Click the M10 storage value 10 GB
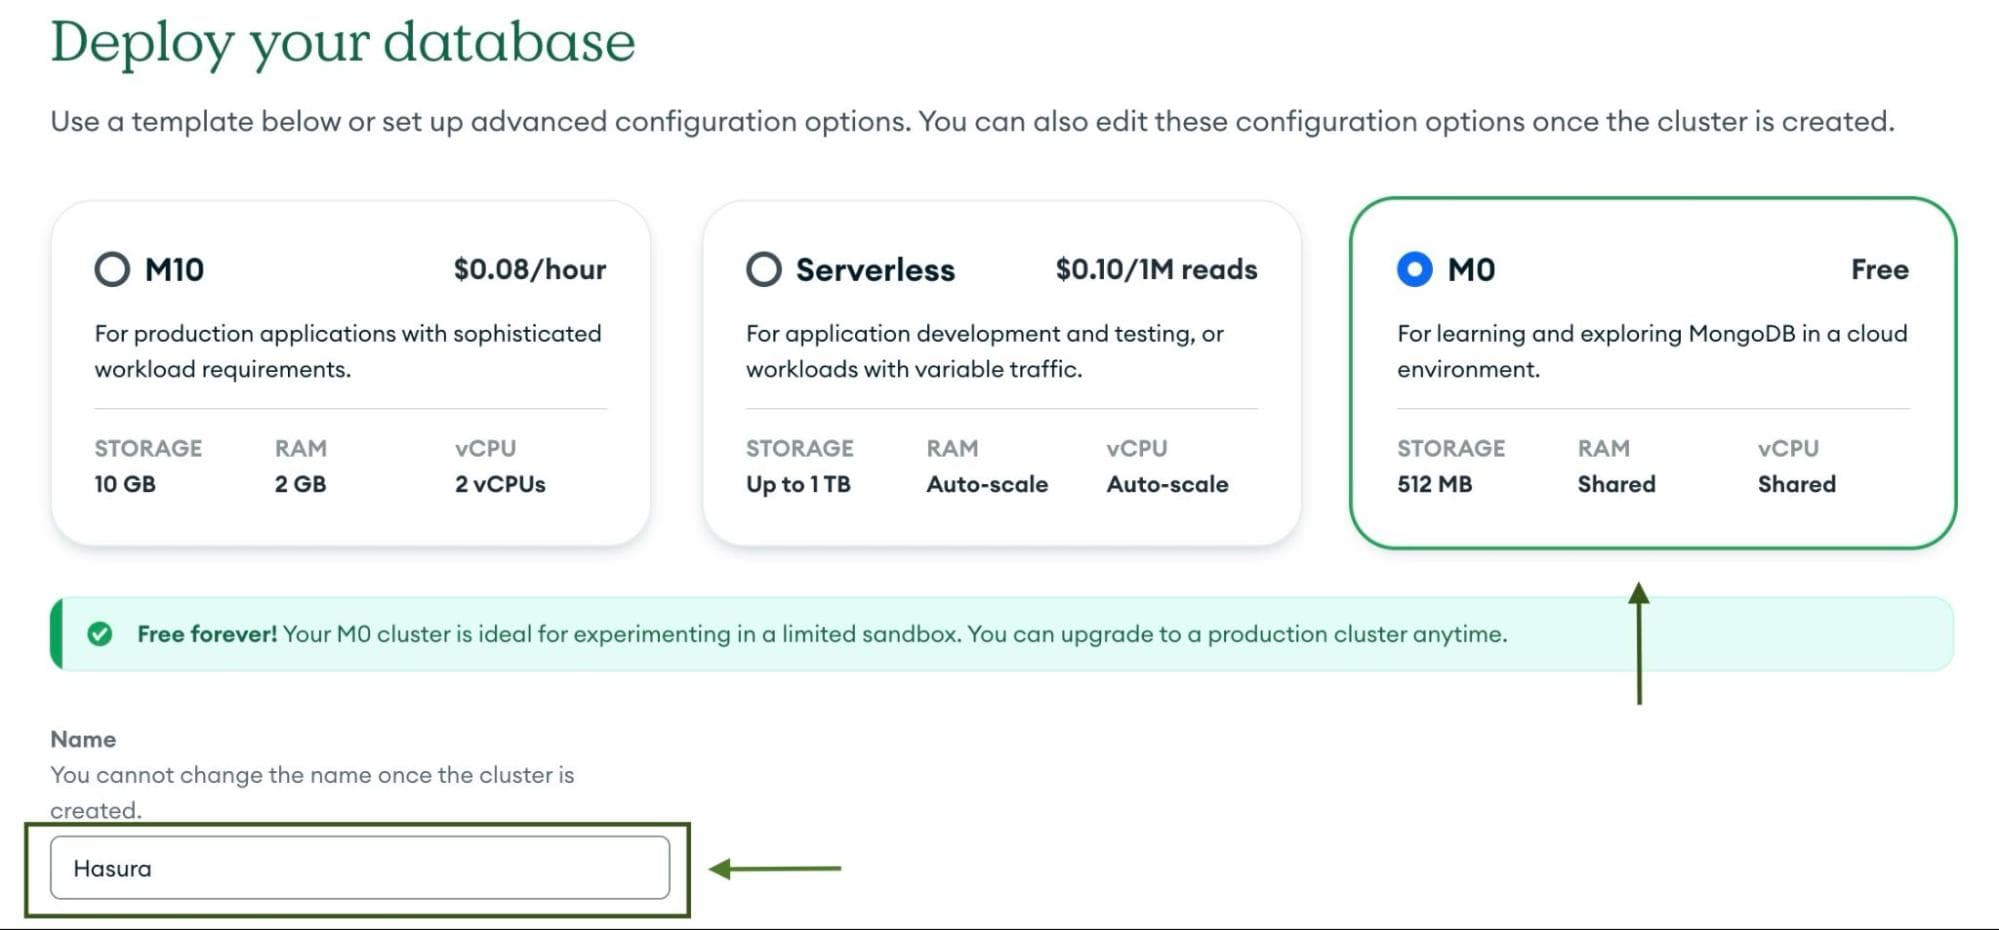This screenshot has width=1999, height=930. (125, 484)
